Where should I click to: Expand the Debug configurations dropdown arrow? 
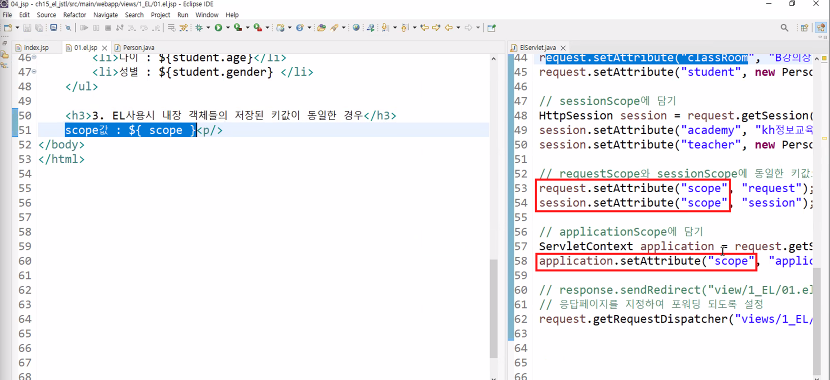[x=208, y=28]
